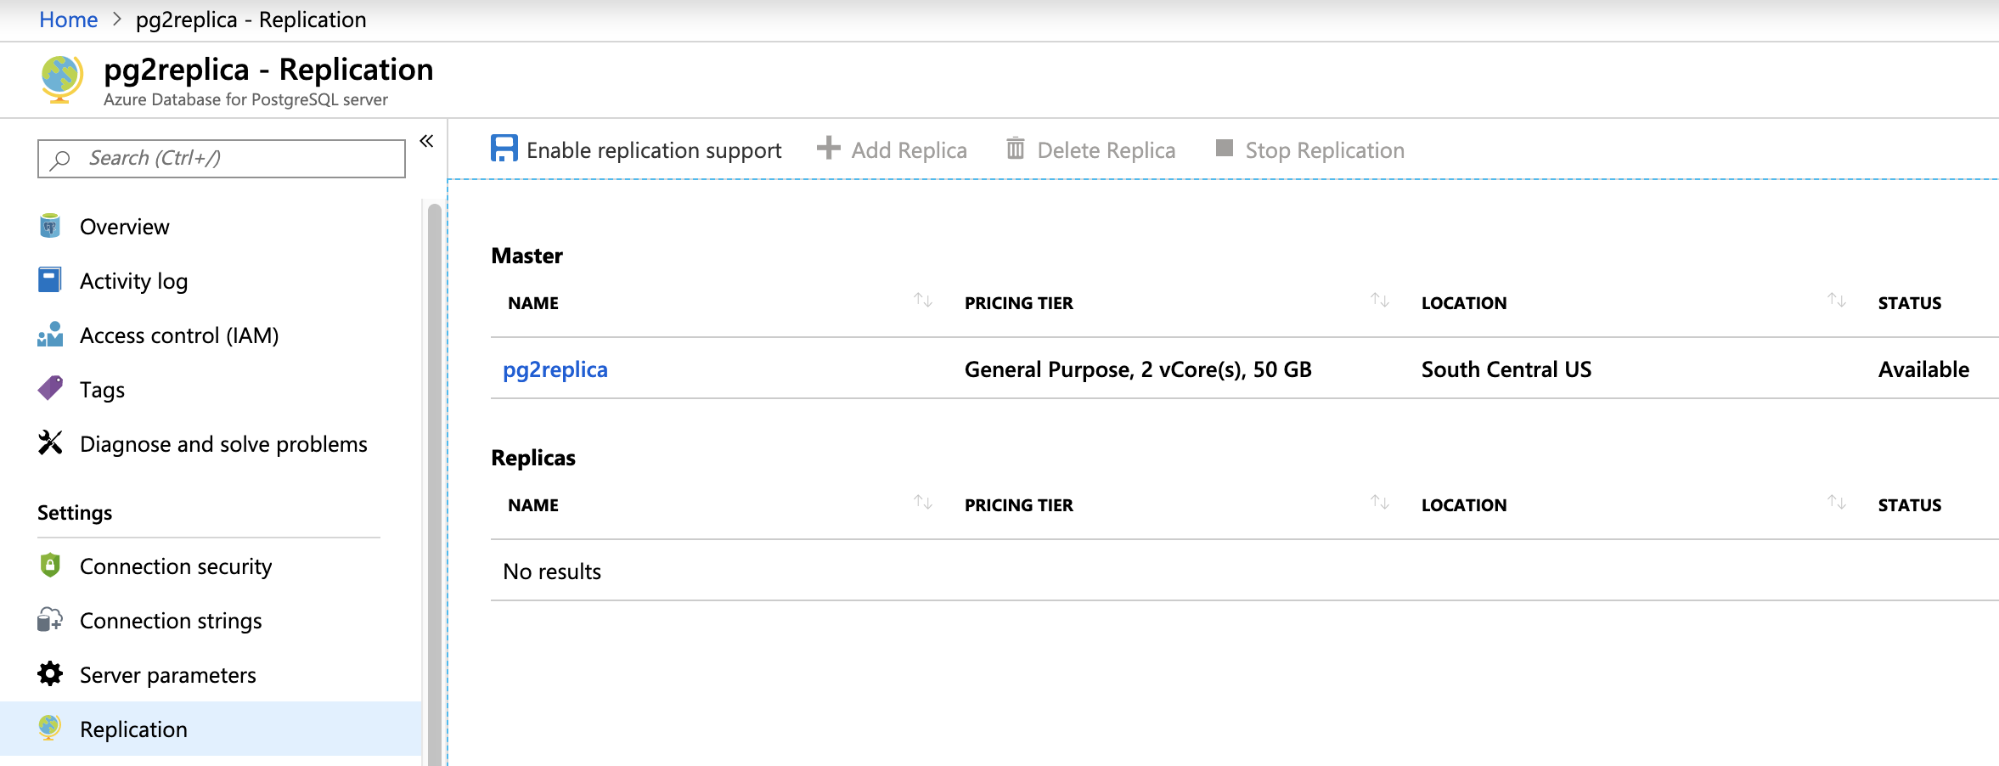This screenshot has height=766, width=1999.
Task: Click the Master table STATUS column header
Action: click(1909, 303)
